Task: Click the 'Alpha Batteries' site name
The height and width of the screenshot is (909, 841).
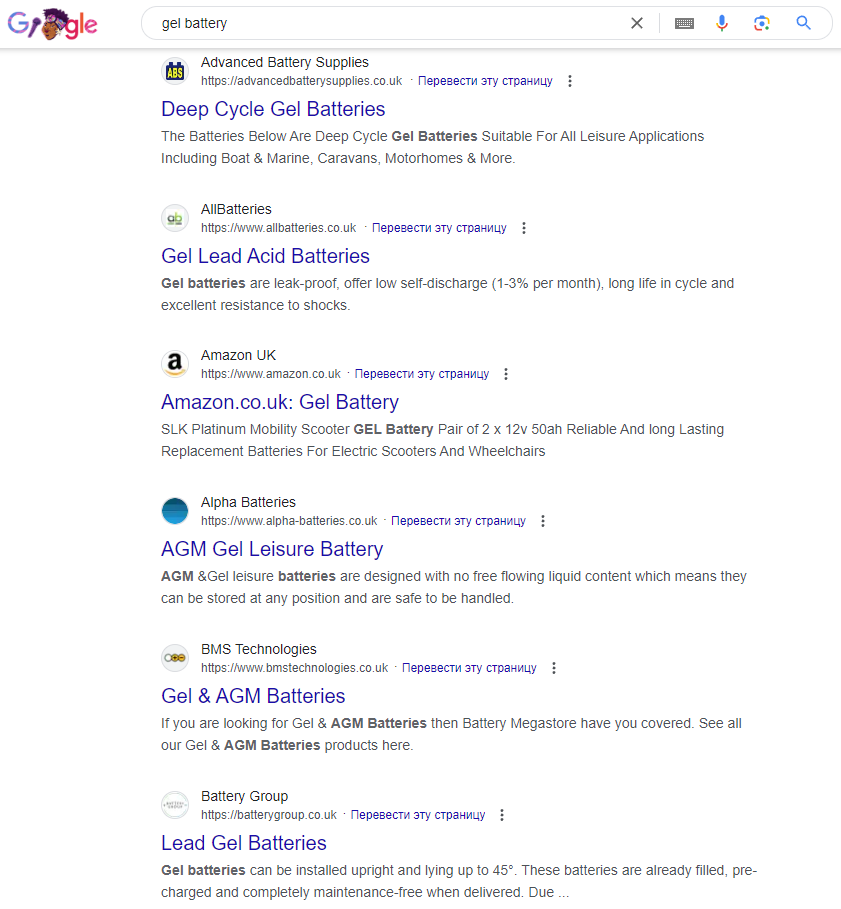Action: [248, 502]
